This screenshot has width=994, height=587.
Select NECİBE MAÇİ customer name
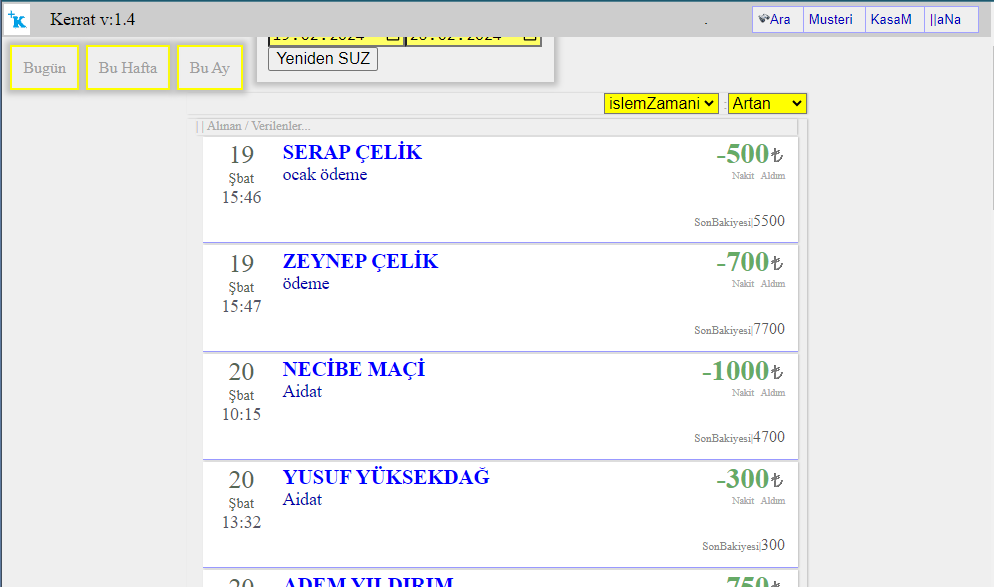[x=354, y=370]
